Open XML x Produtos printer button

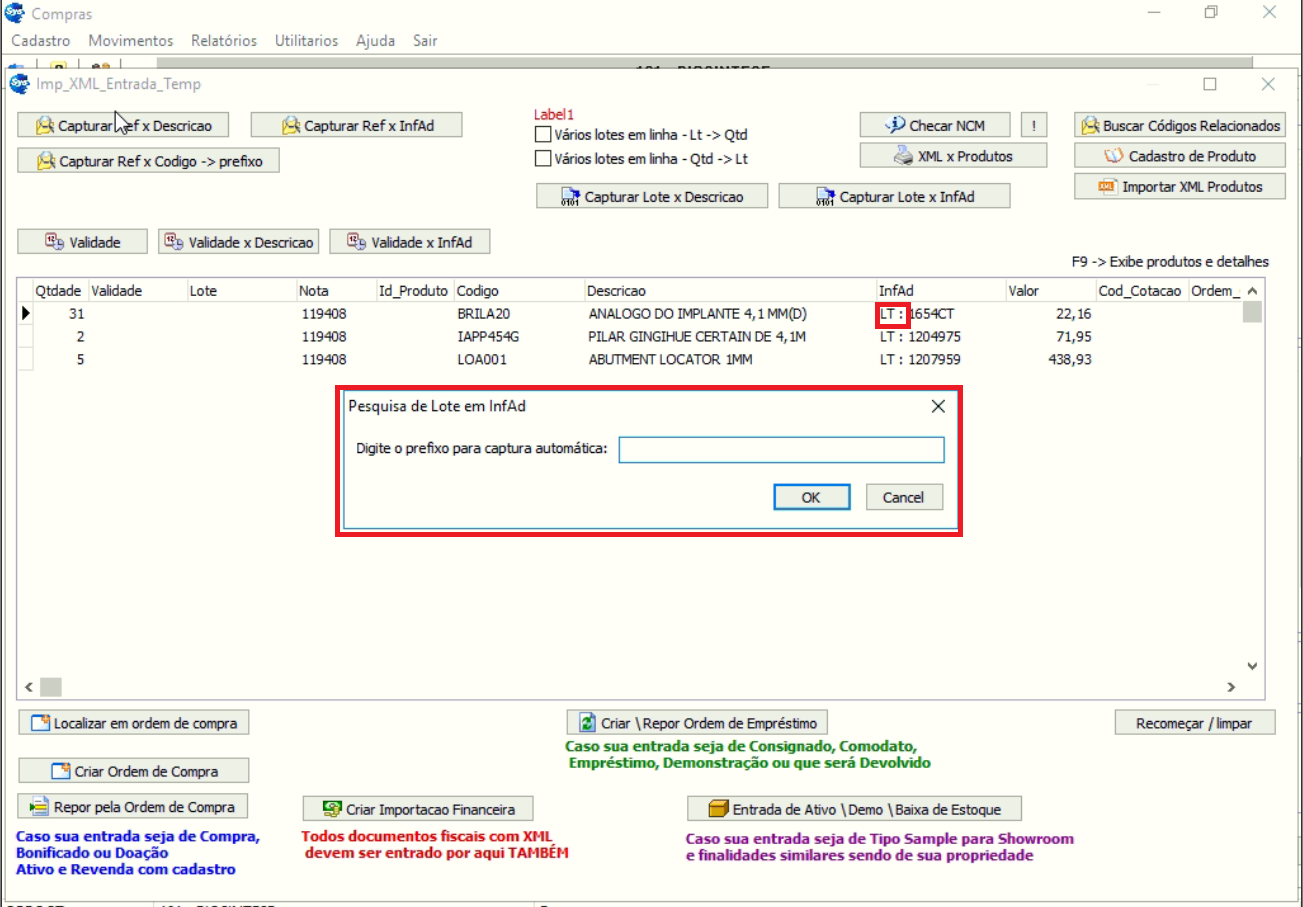(x=953, y=156)
